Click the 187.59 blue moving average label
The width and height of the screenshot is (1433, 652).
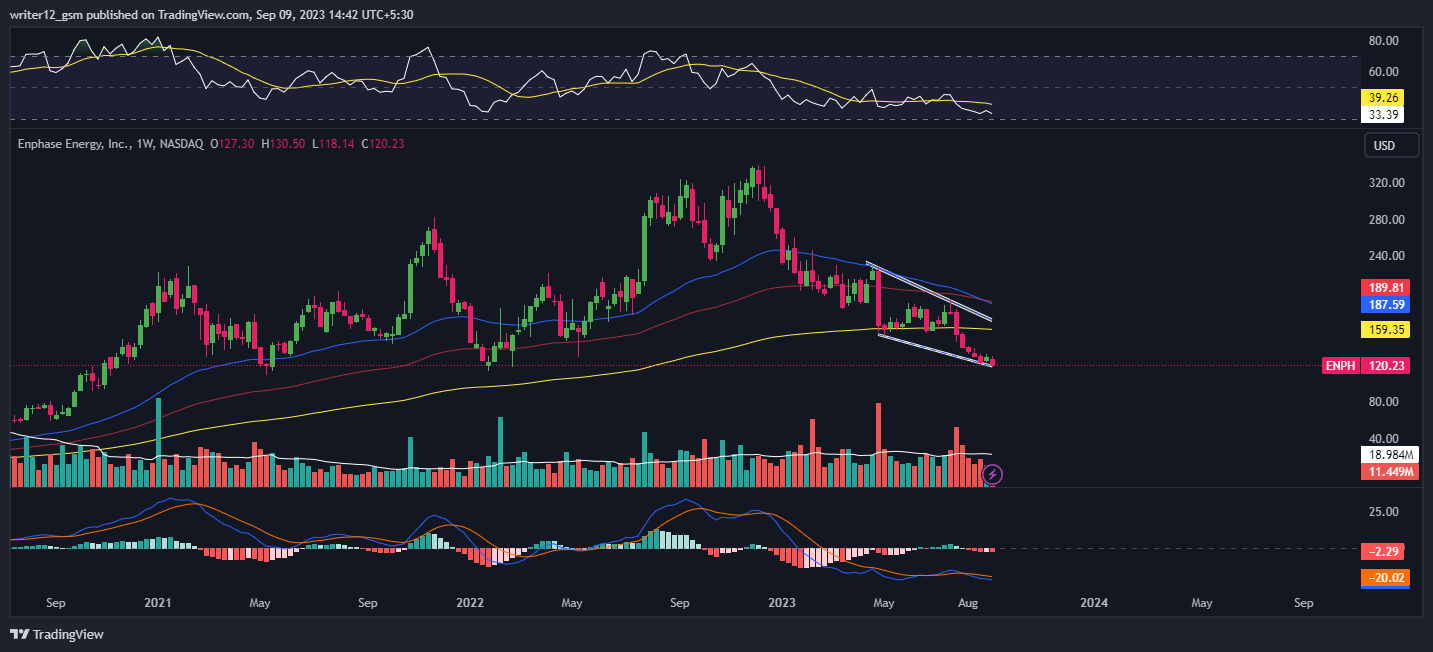coord(1385,303)
